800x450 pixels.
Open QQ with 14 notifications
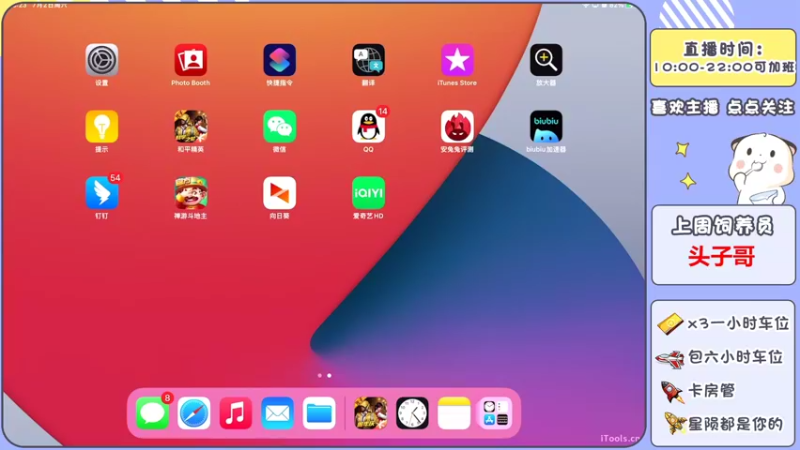[x=368, y=127]
